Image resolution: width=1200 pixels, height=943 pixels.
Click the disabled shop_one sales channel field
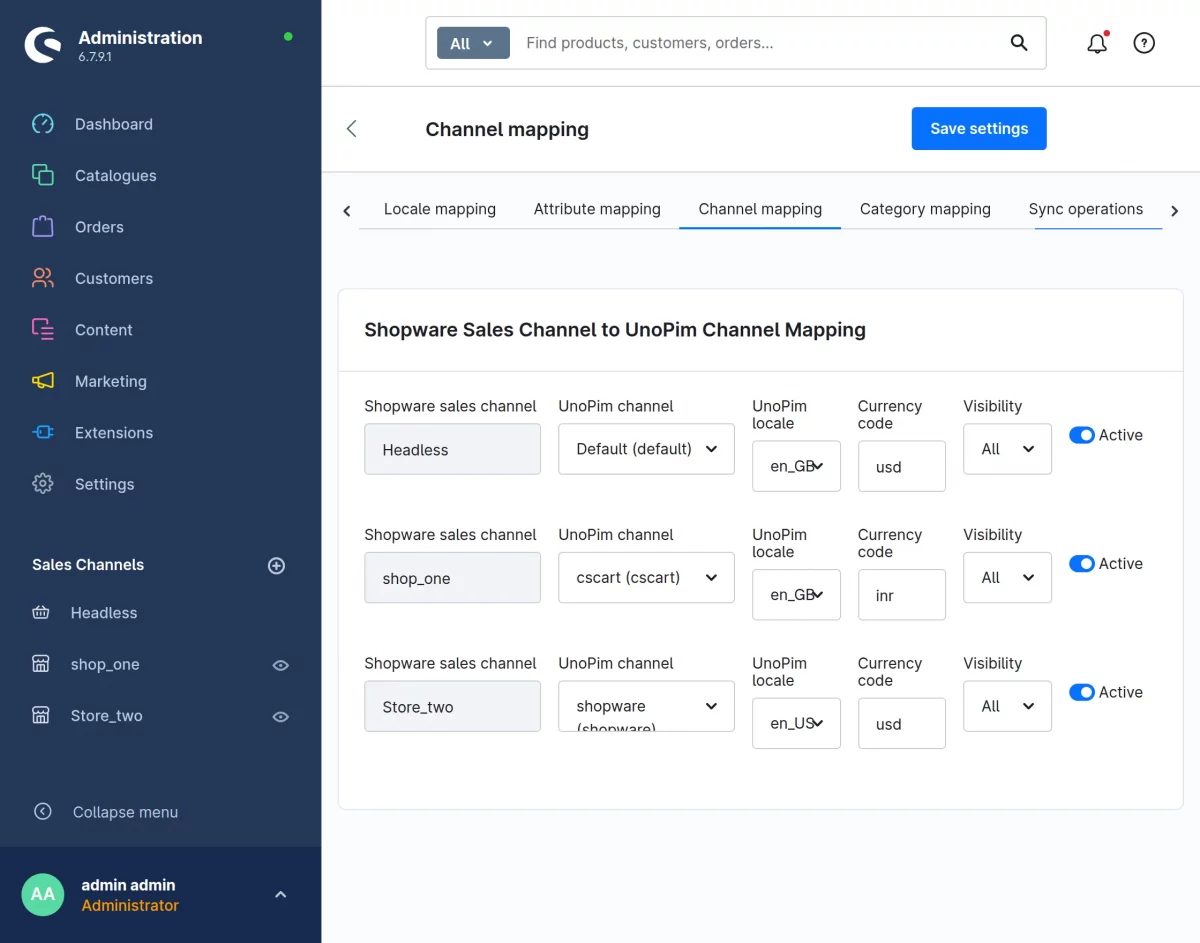click(x=452, y=578)
